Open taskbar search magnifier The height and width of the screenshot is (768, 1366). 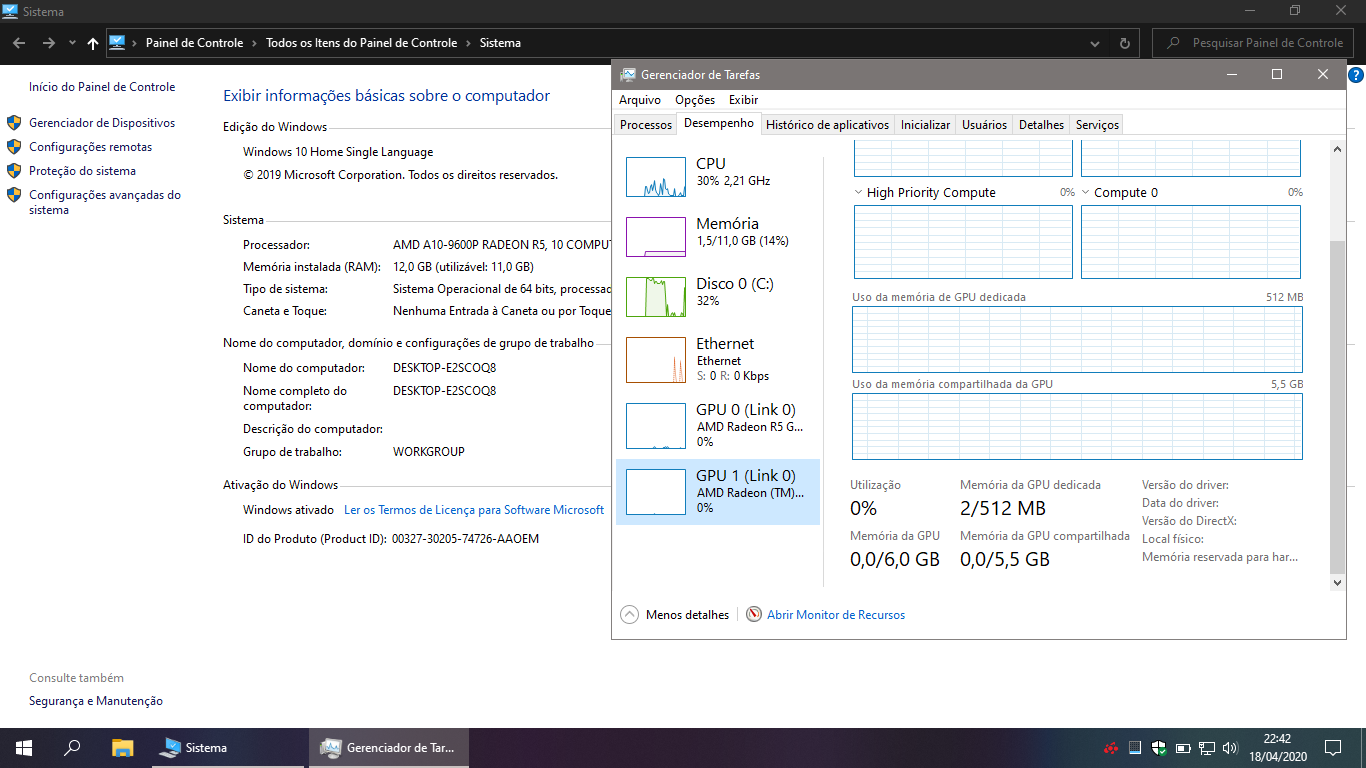(x=72, y=748)
